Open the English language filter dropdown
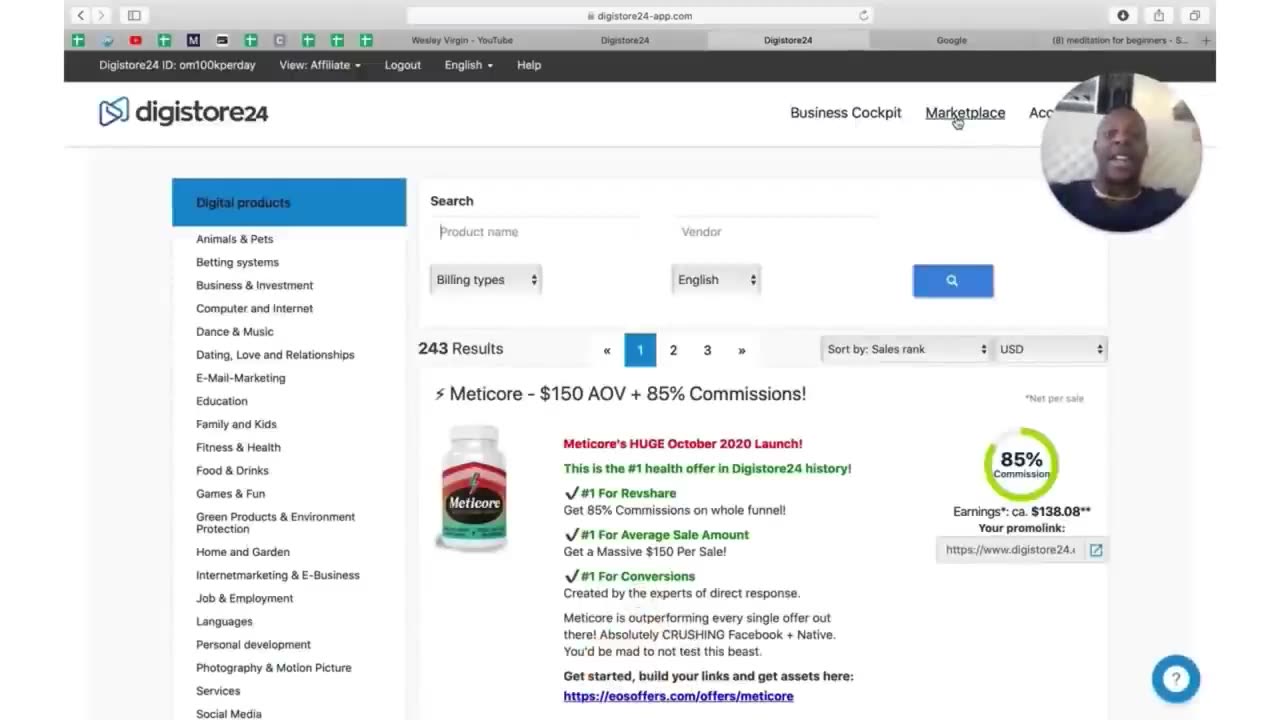The image size is (1280, 720). 716,280
